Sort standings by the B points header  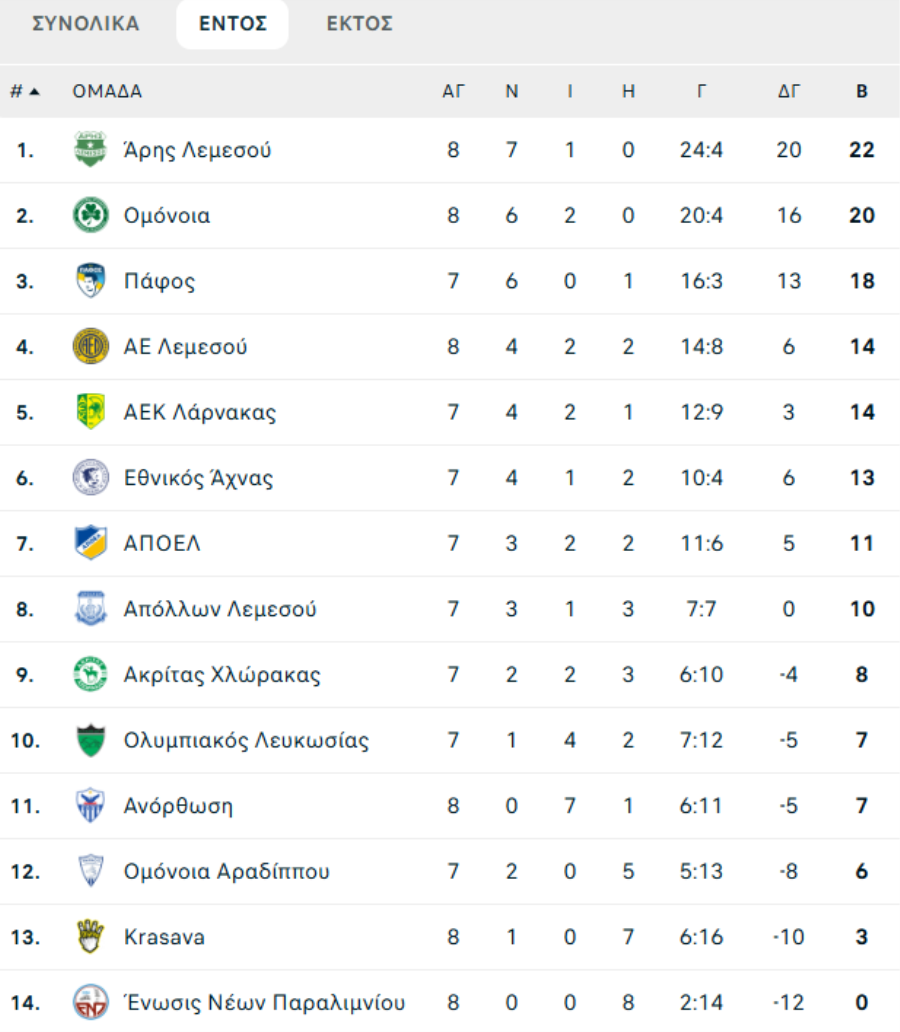click(x=861, y=92)
